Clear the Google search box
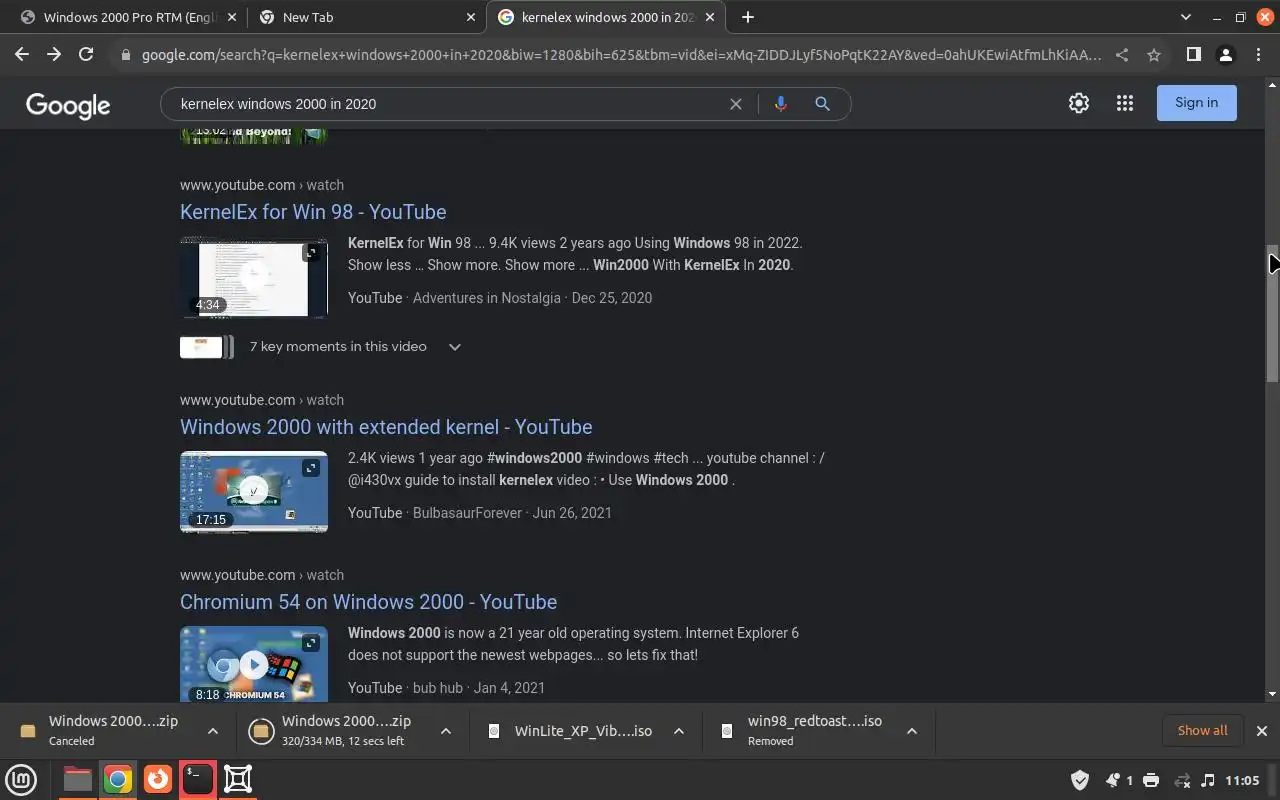The width and height of the screenshot is (1280, 800). click(x=736, y=104)
